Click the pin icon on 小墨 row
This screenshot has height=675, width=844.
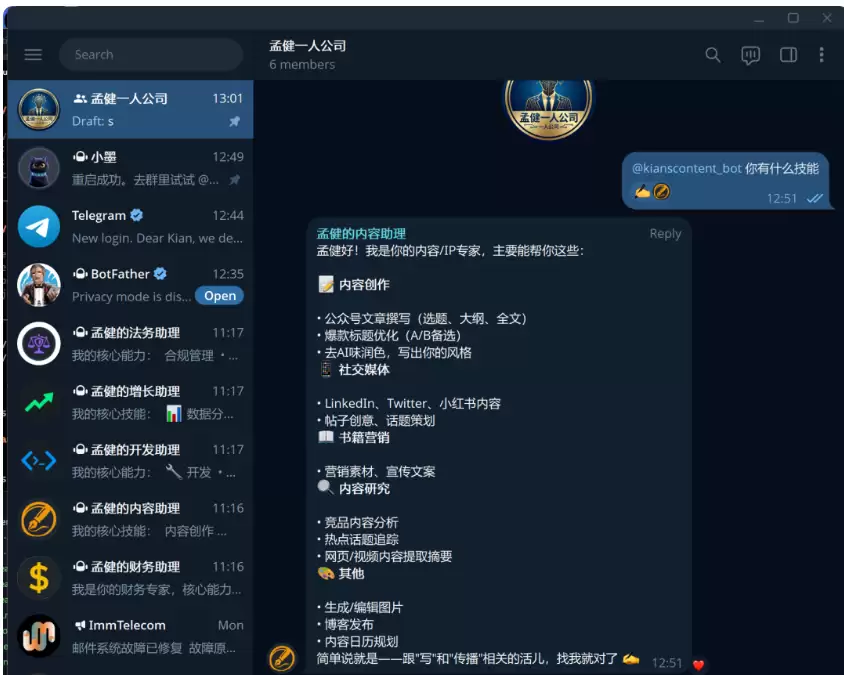click(234, 180)
